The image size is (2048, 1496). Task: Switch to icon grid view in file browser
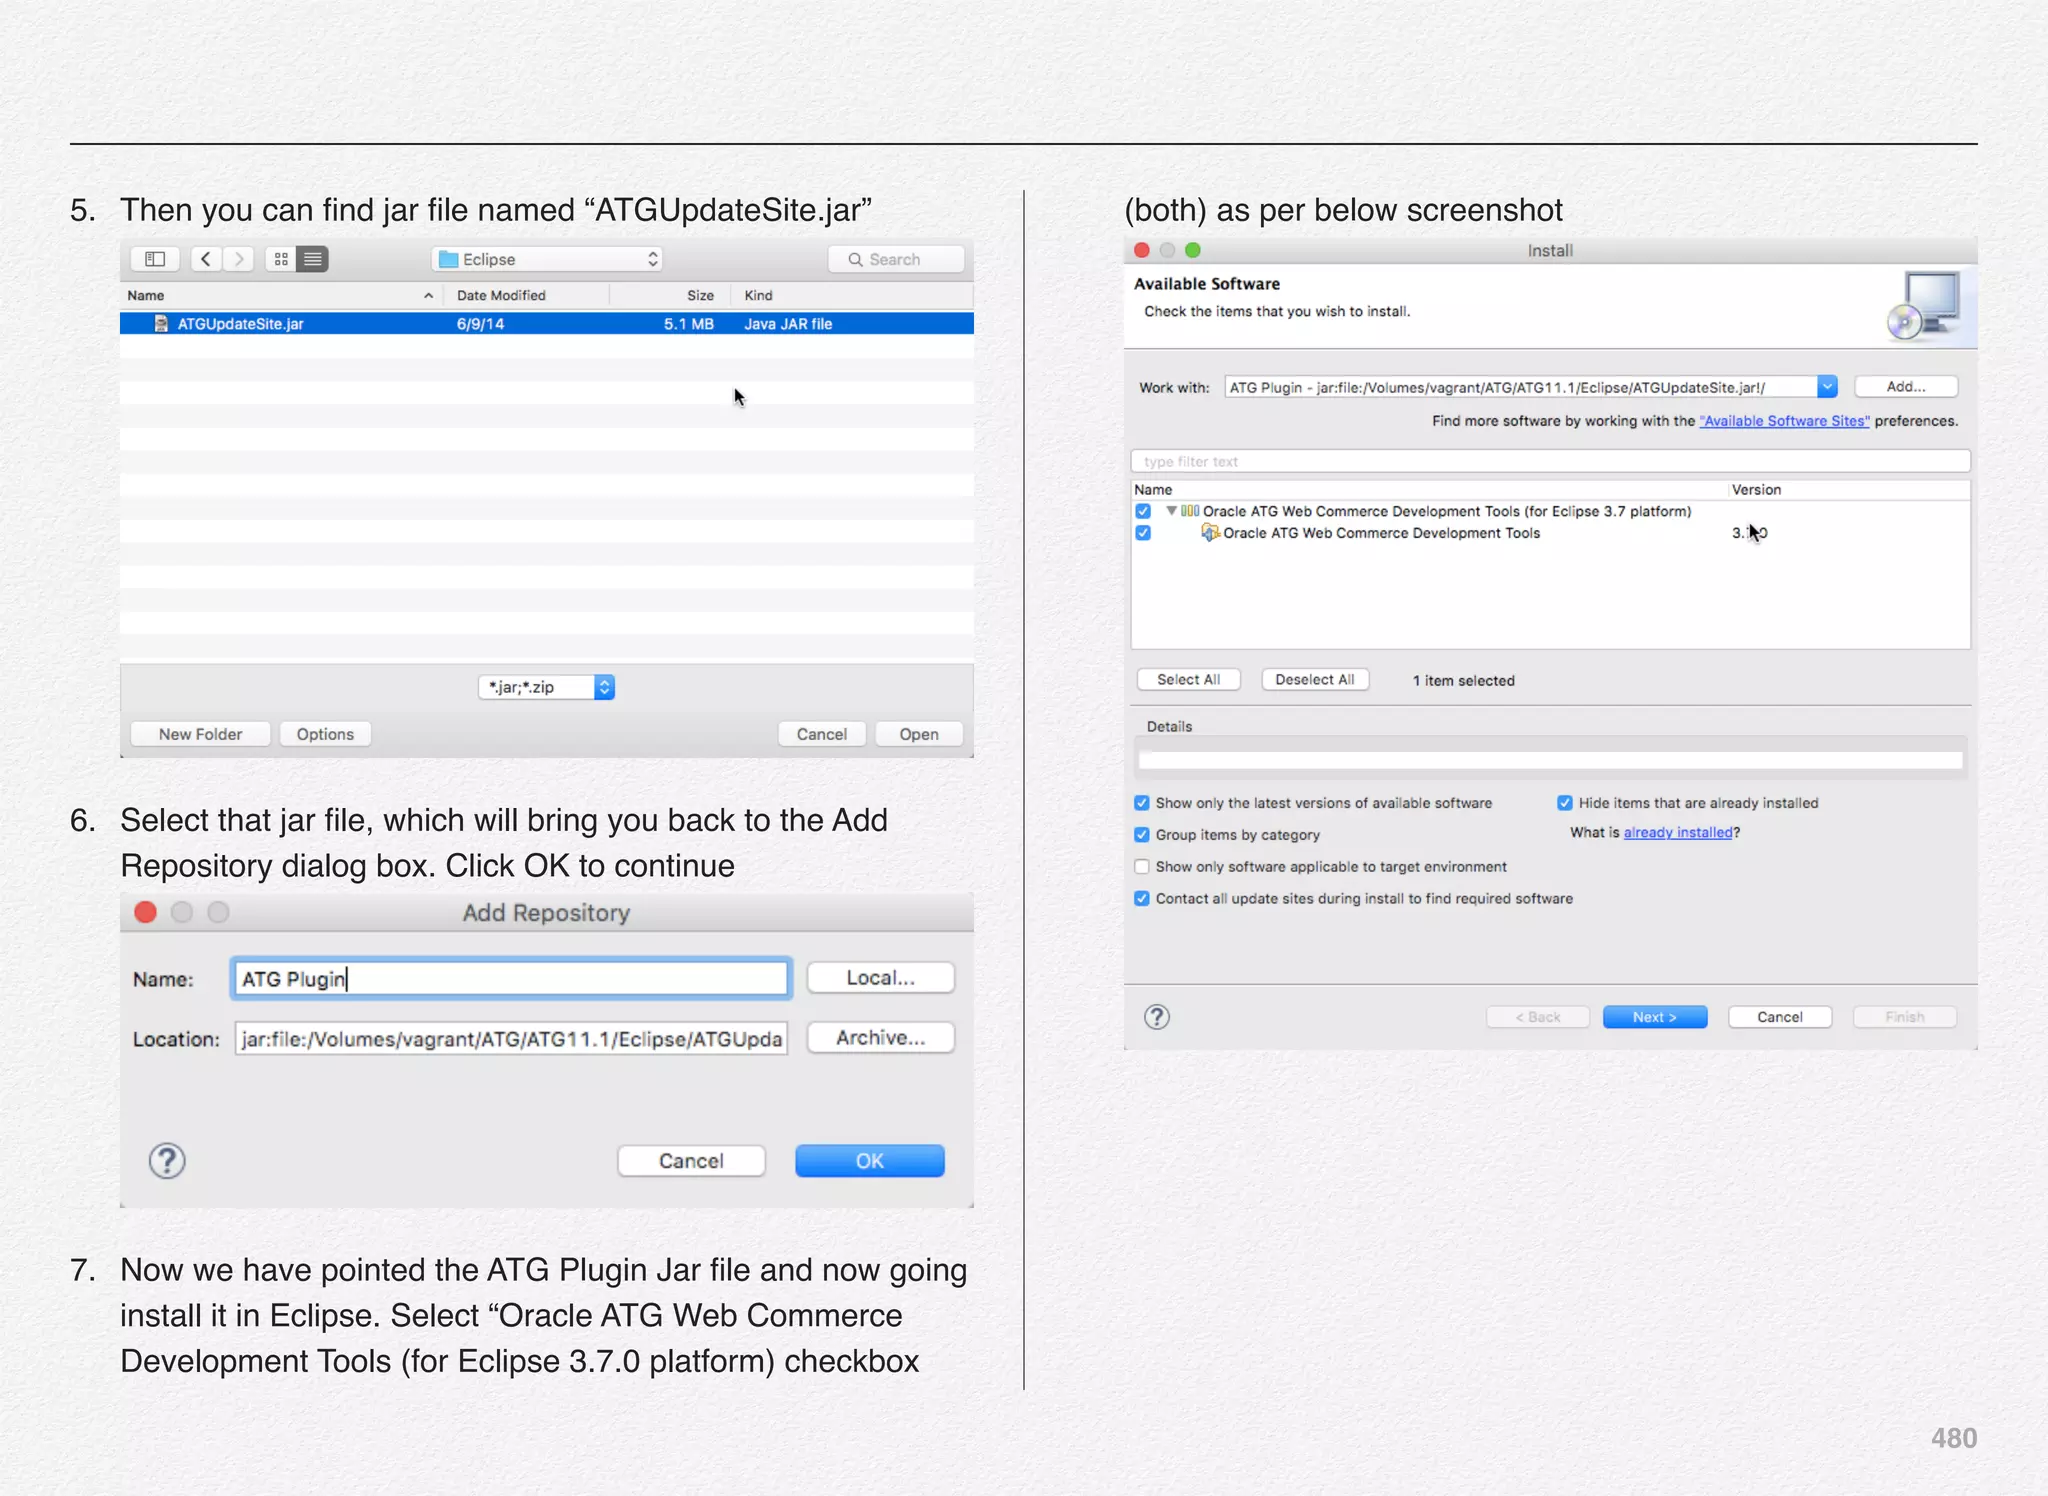click(x=281, y=259)
